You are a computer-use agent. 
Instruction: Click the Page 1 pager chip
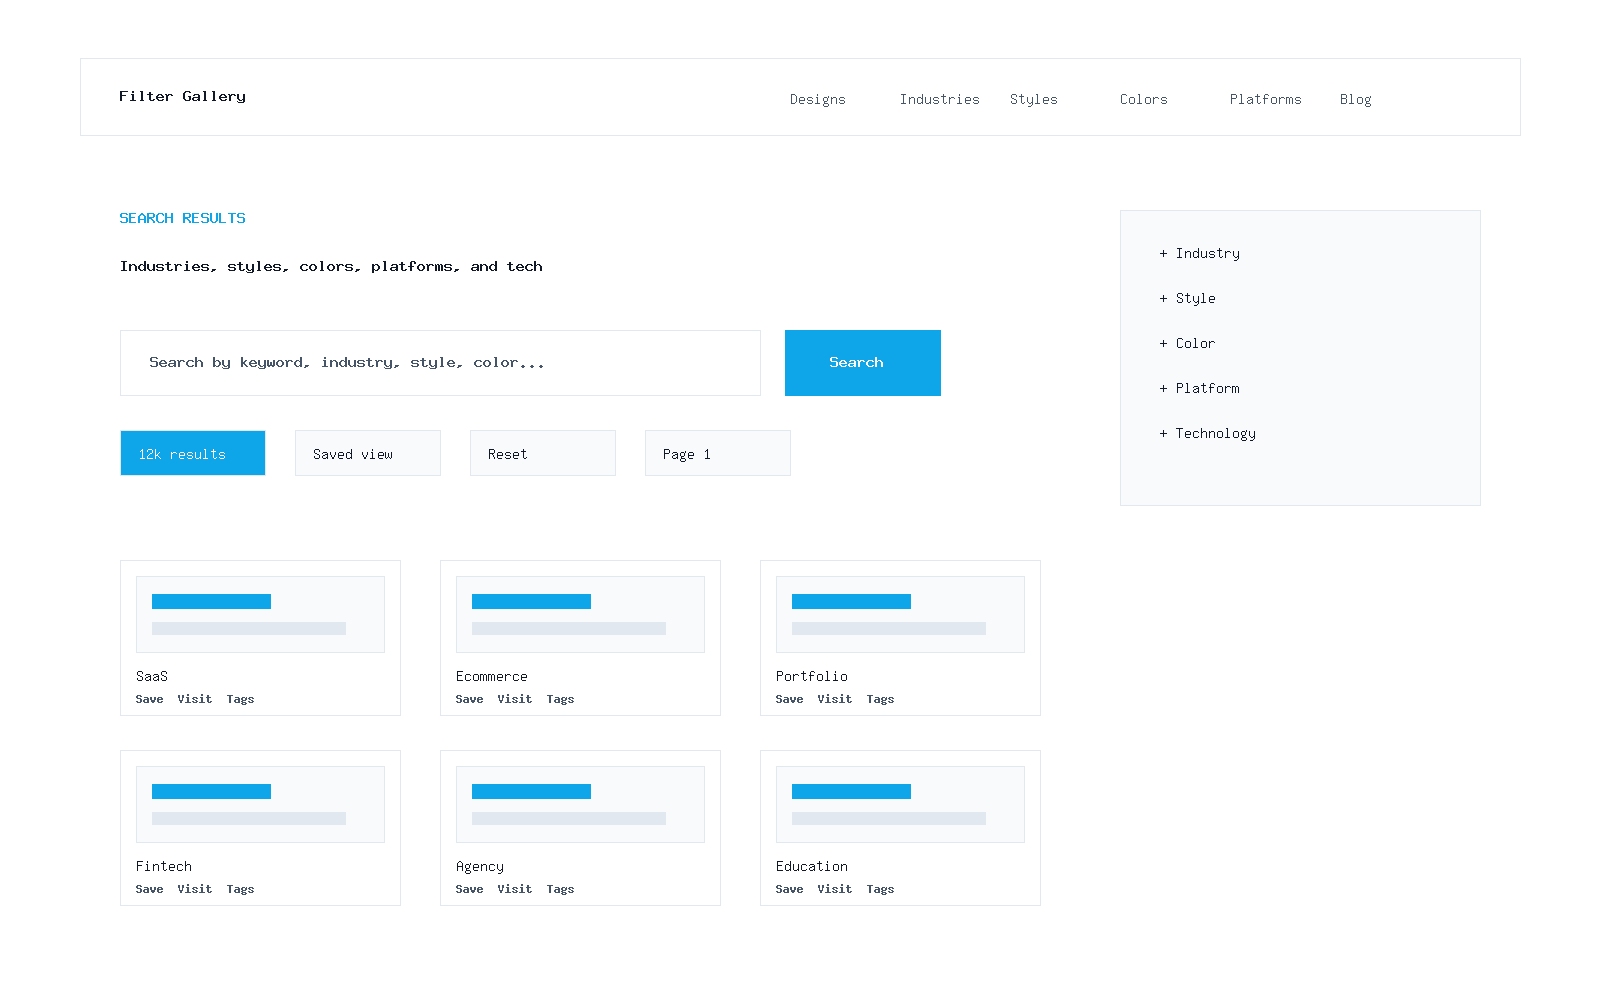coord(718,453)
